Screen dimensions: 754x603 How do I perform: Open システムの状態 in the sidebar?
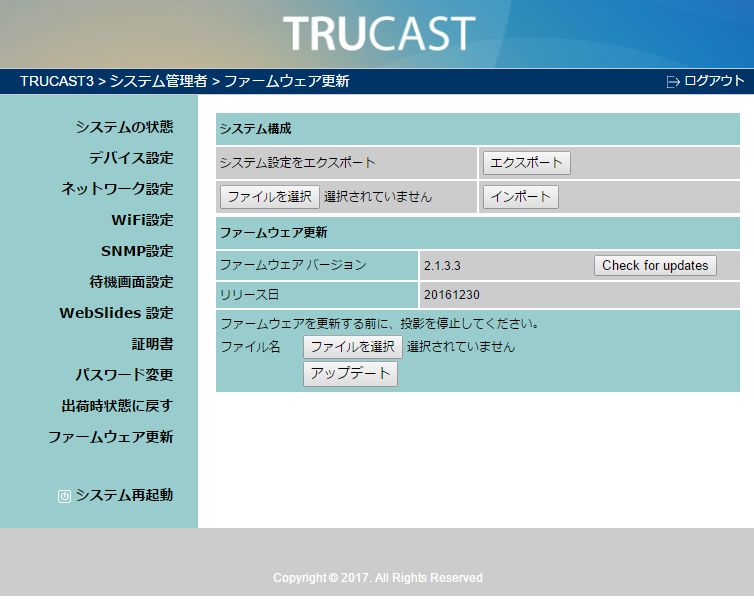[x=124, y=127]
